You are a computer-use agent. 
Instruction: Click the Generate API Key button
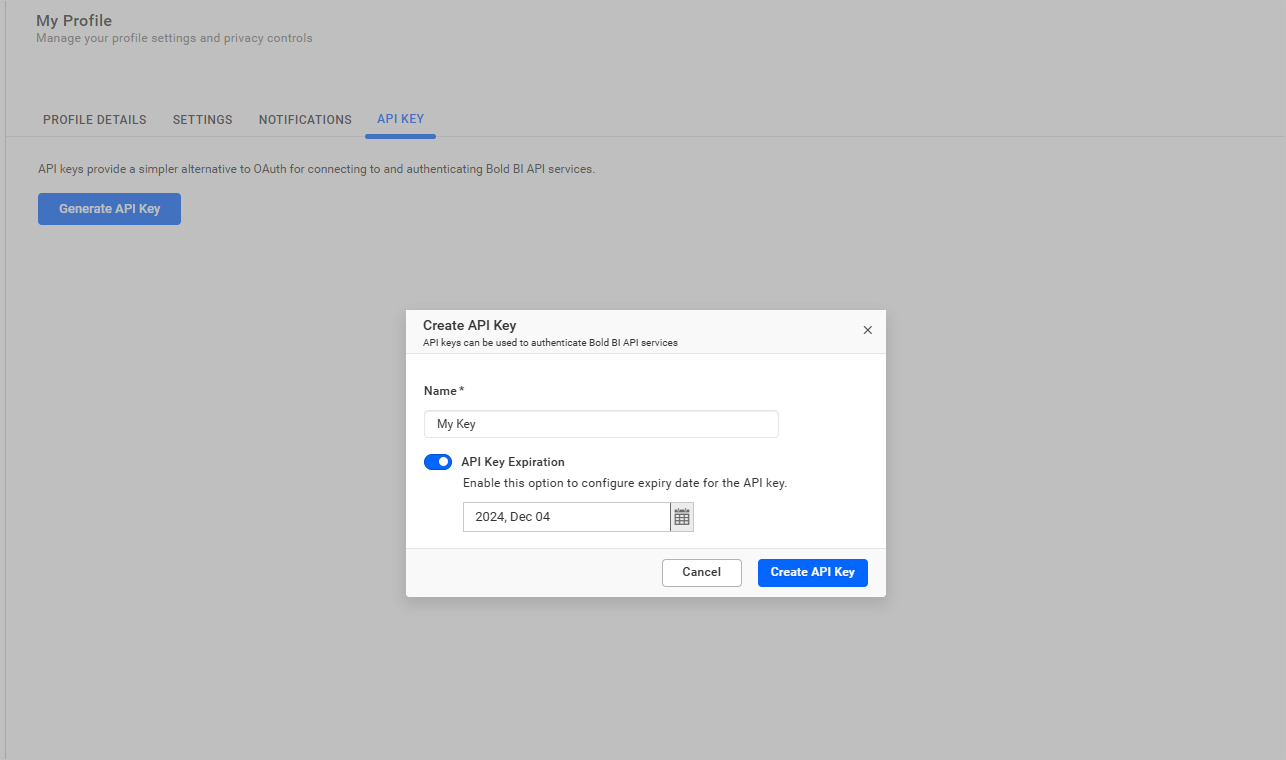[108, 208]
